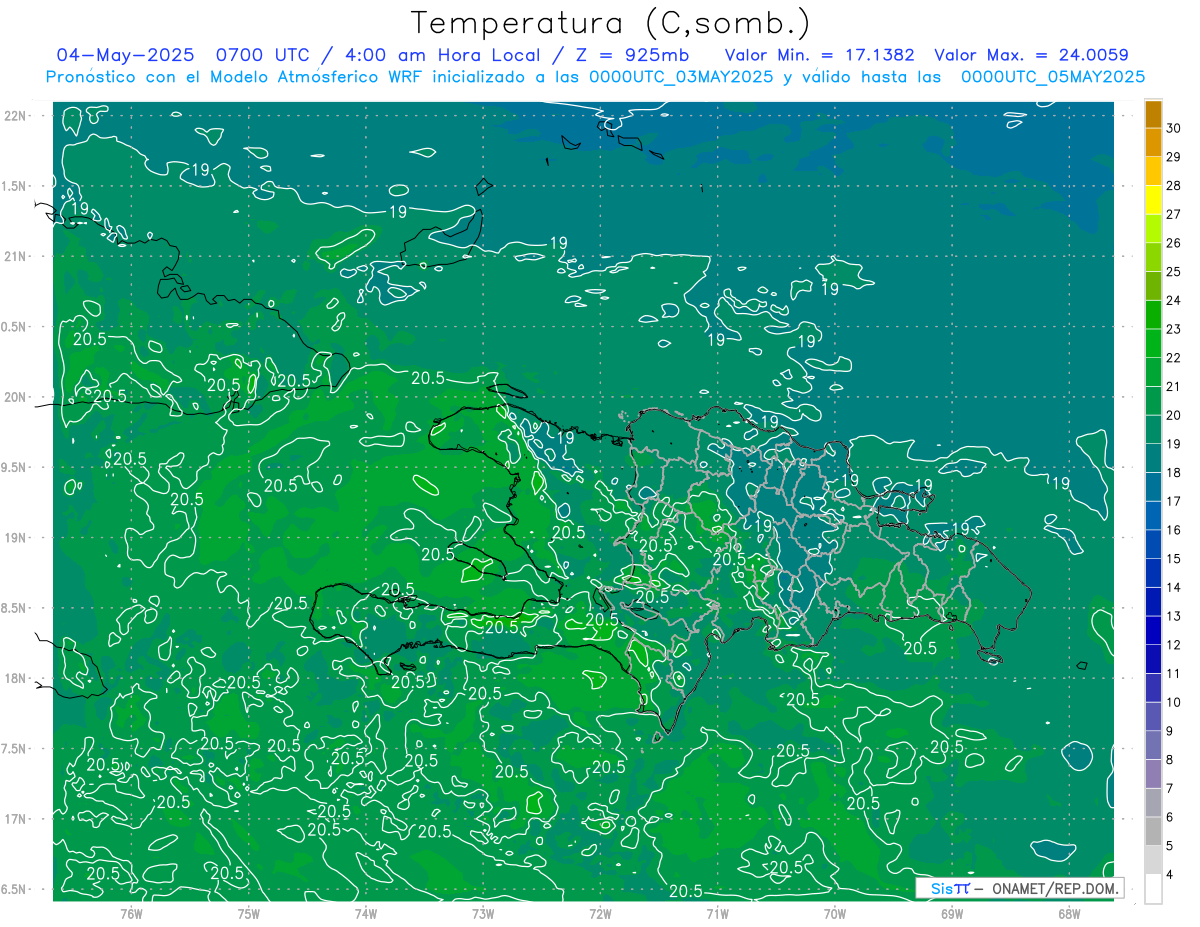The height and width of the screenshot is (927, 1200).
Task: Click the color scale label 22
Action: pos(1174,358)
